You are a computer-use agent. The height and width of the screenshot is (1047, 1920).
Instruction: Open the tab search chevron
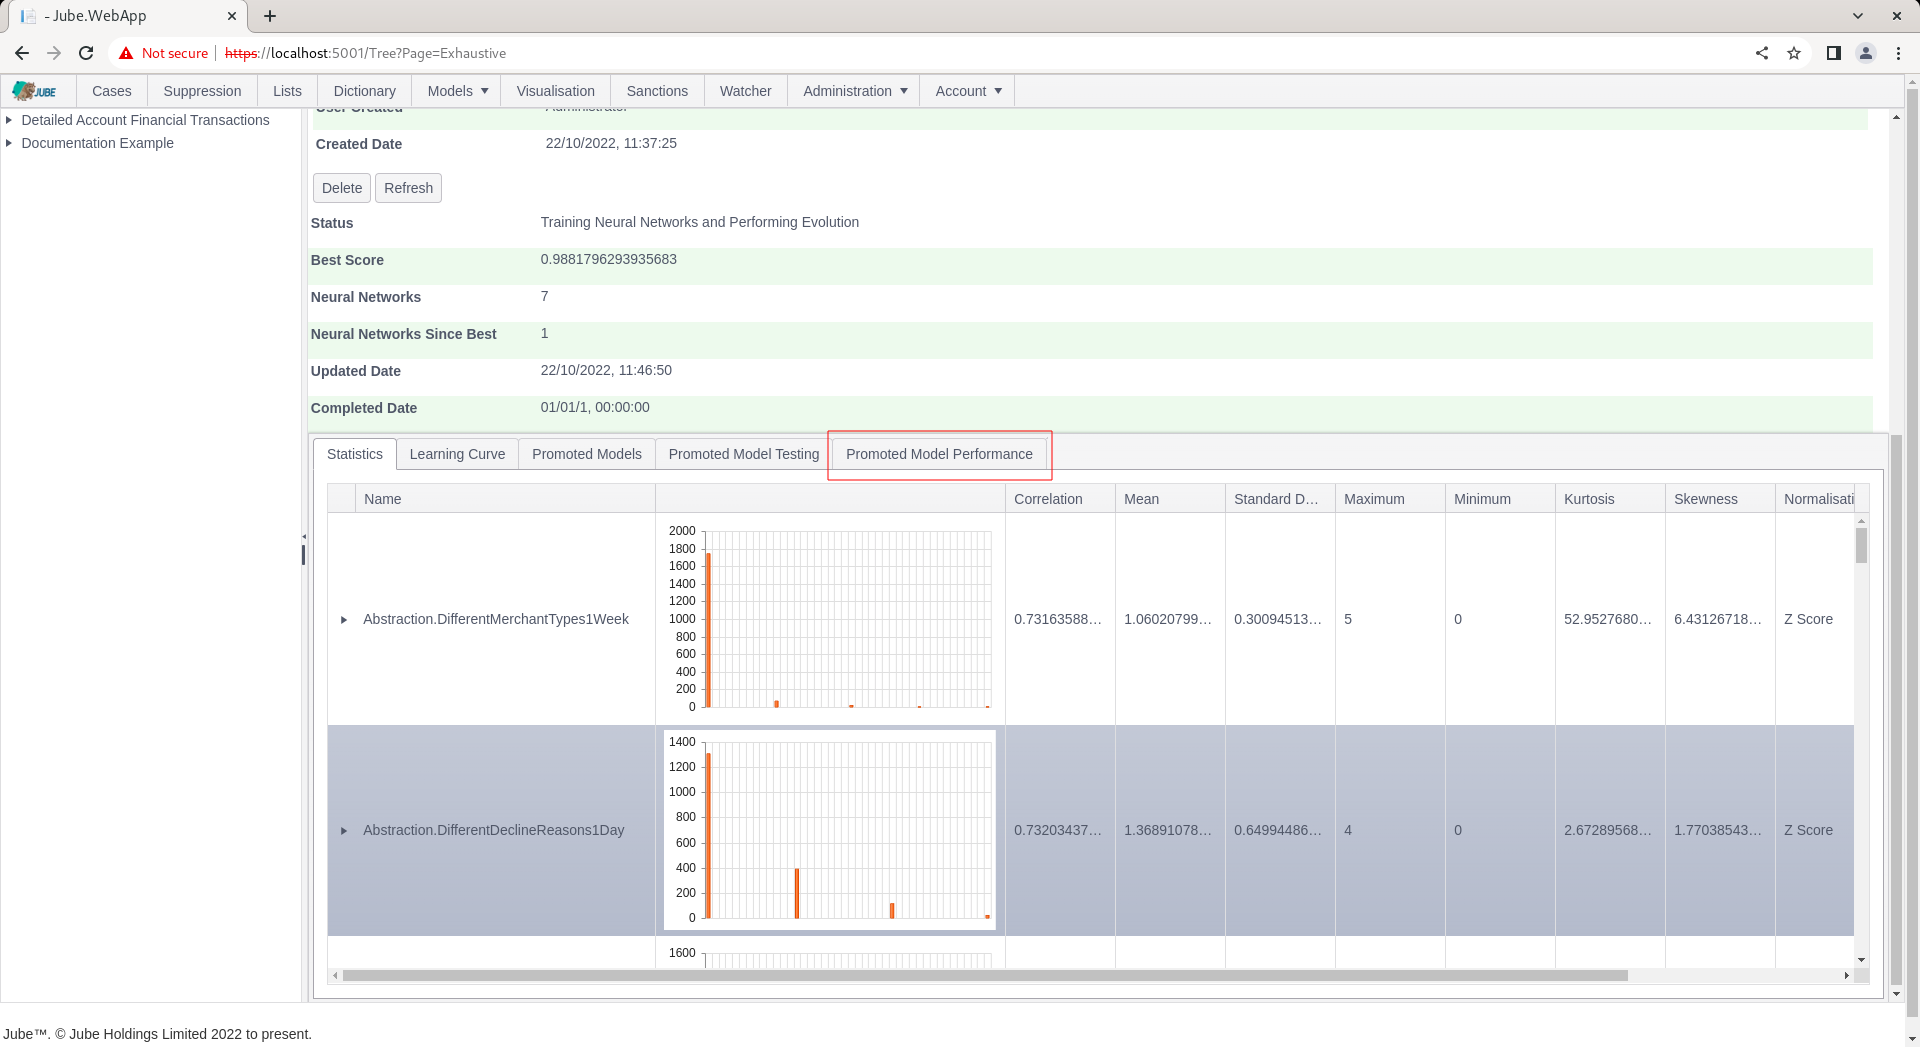1858,16
